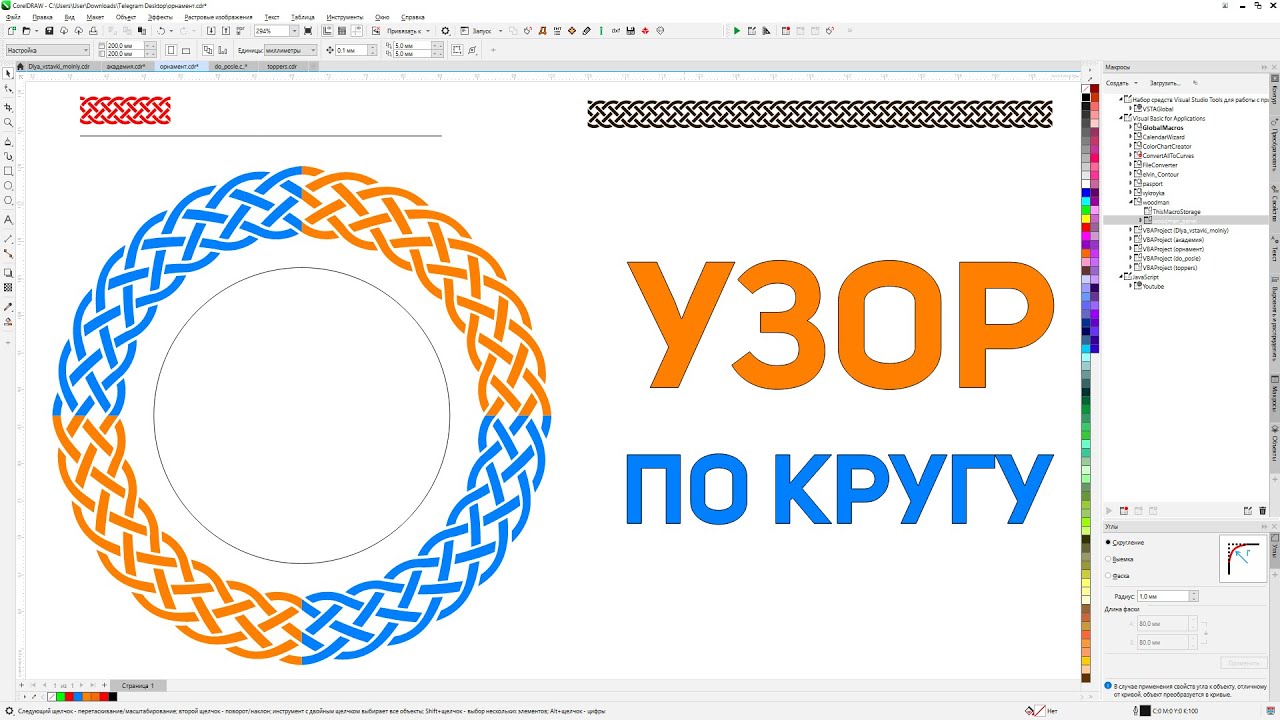Viewport: 1280px width, 720px height.
Task: Click the Загрузить... button in Macros panel
Action: [1164, 83]
